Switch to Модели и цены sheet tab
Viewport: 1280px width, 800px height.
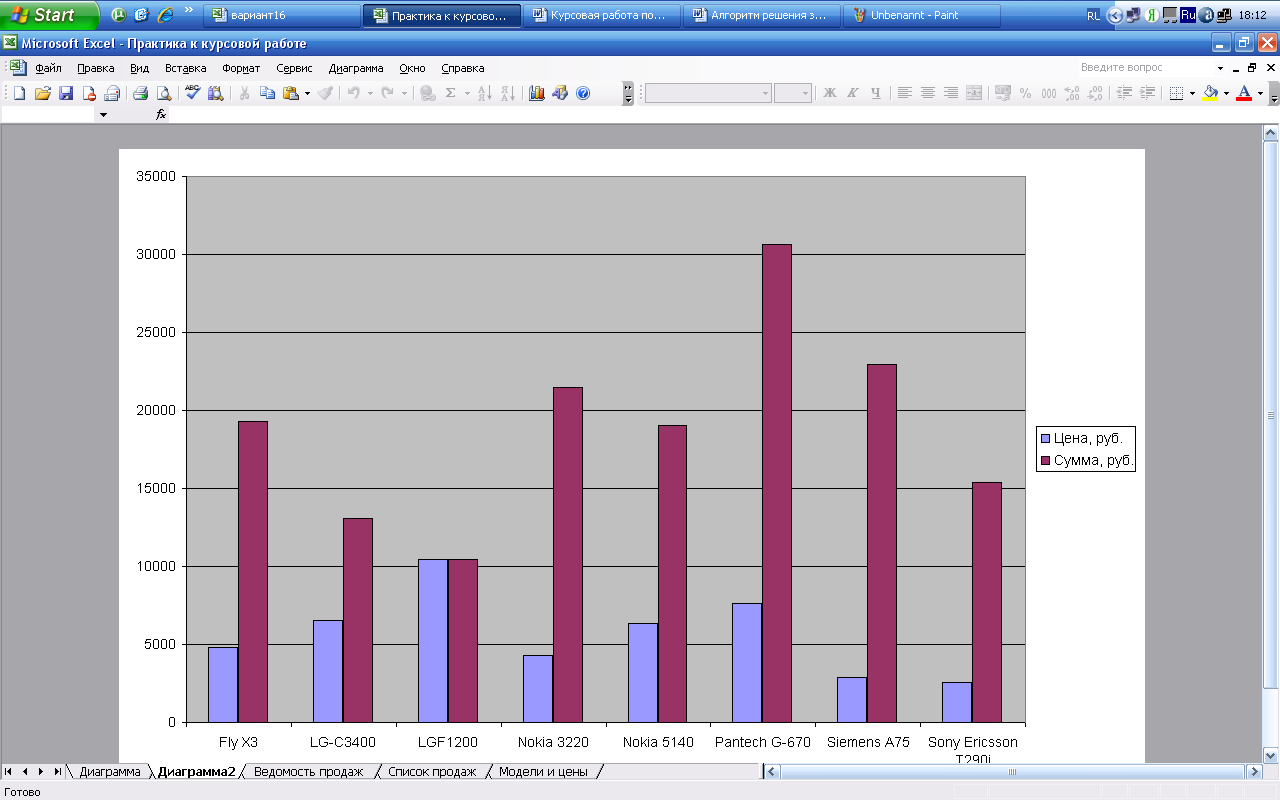[x=543, y=772]
